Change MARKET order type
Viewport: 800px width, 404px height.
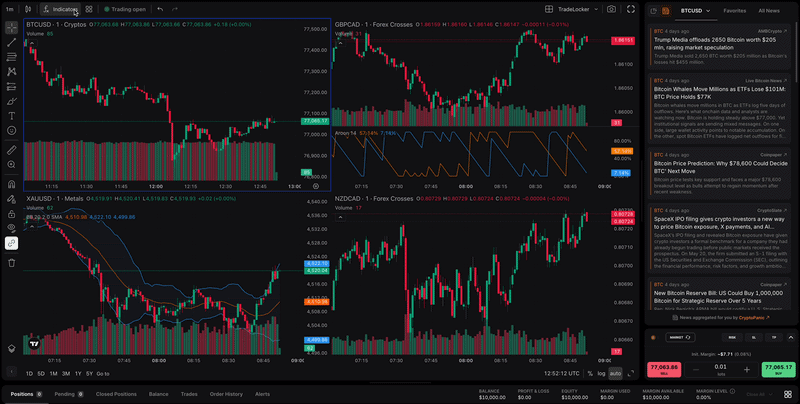click(680, 337)
